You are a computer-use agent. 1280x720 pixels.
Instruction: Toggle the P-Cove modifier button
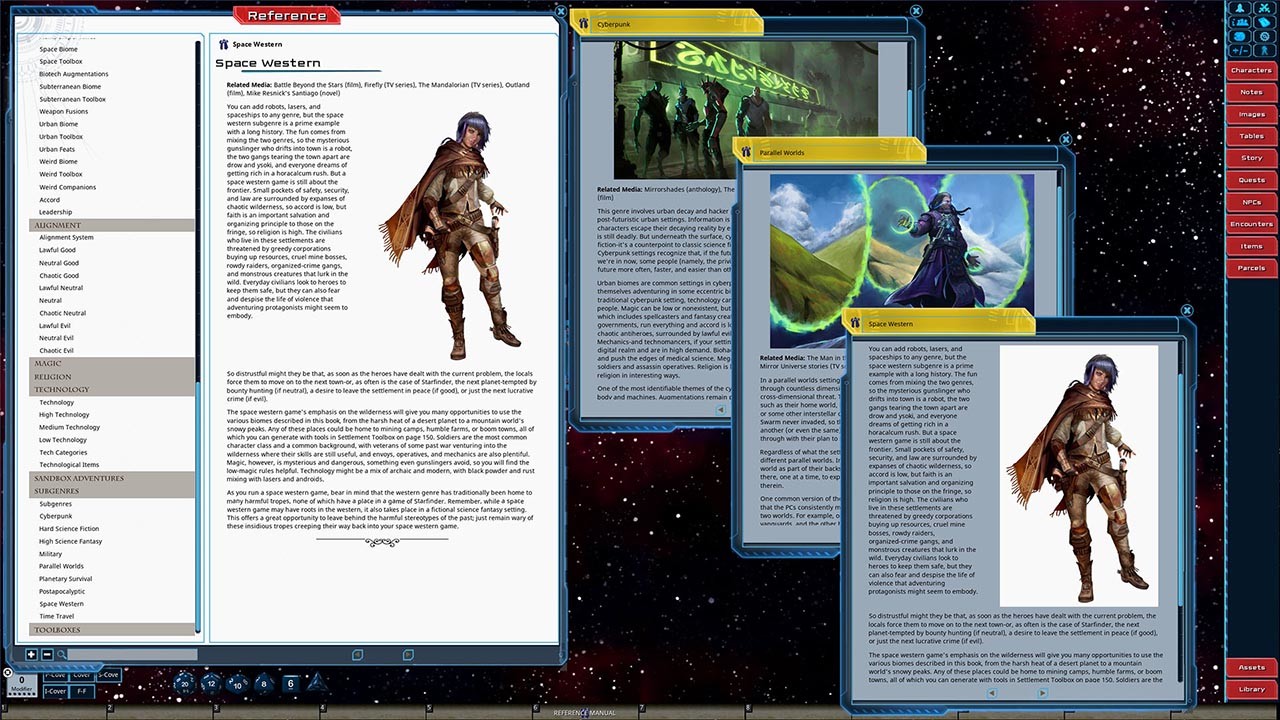pyautogui.click(x=55, y=674)
